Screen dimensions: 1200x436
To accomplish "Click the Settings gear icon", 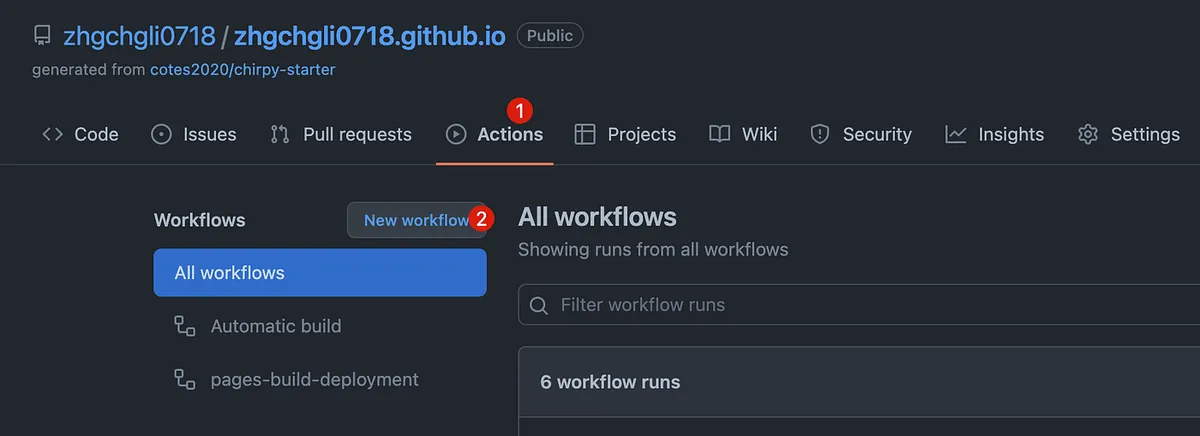I will point(1088,134).
